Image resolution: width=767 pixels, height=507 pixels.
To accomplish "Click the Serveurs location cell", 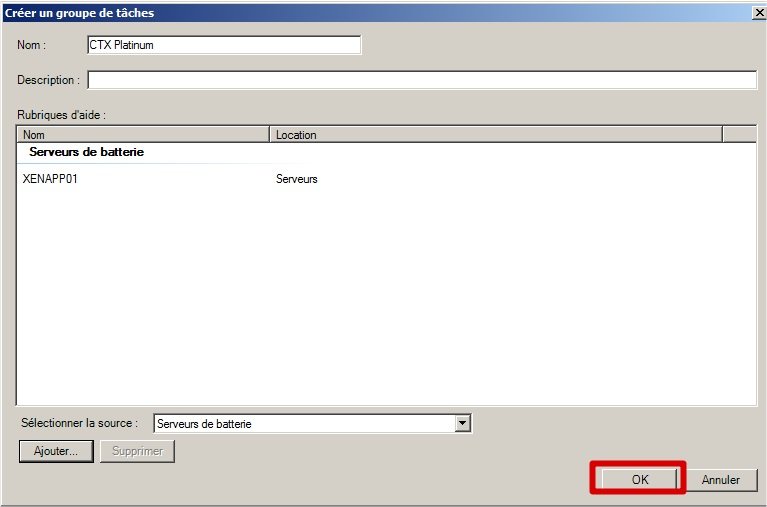I will [x=297, y=179].
